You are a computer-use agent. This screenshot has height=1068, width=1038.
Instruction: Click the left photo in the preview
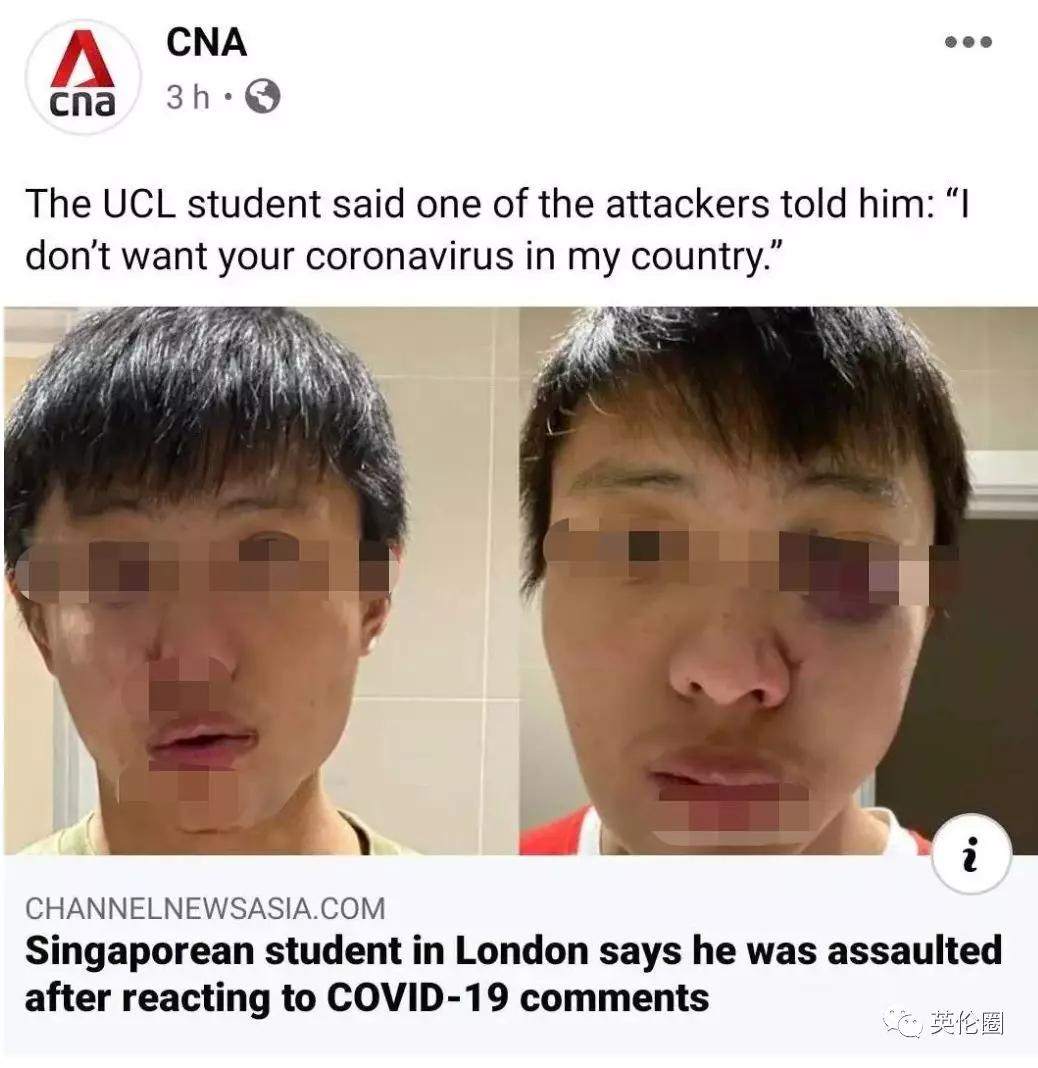pos(260,580)
